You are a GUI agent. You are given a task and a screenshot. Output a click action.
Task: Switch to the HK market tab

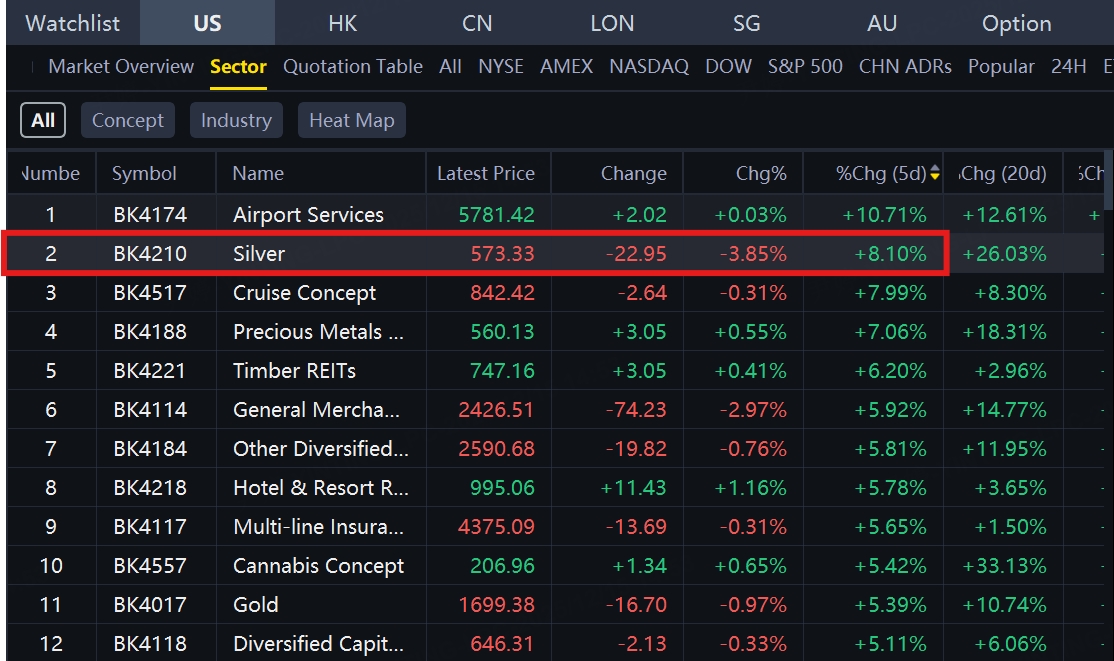(342, 23)
